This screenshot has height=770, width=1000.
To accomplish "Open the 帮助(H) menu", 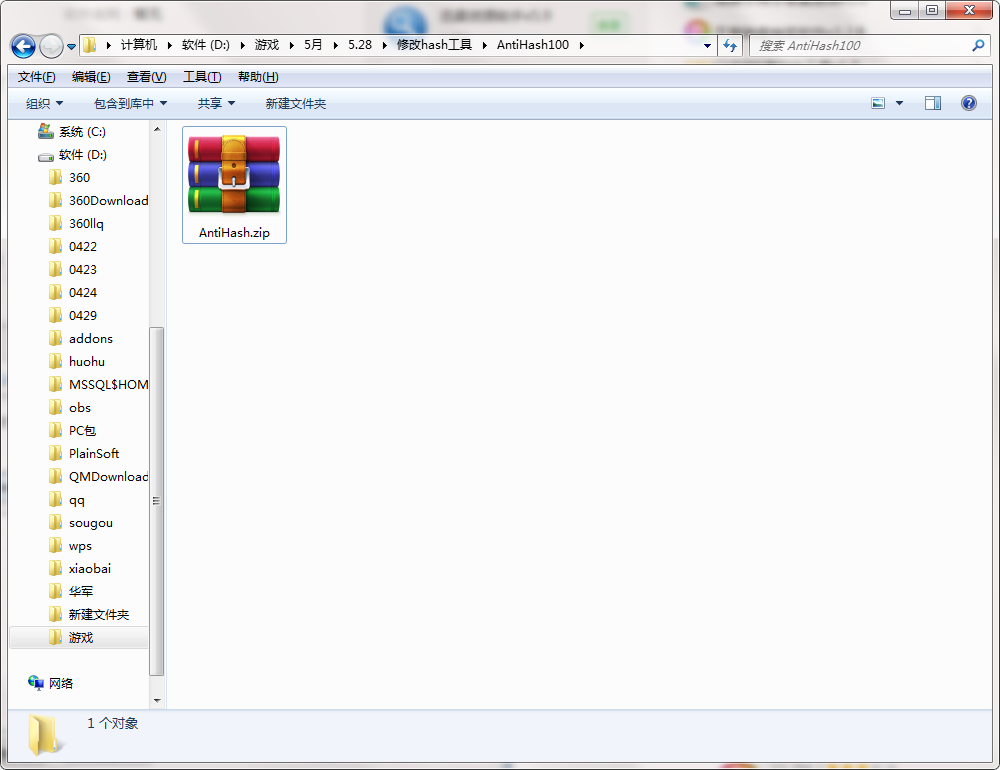I will coord(258,77).
